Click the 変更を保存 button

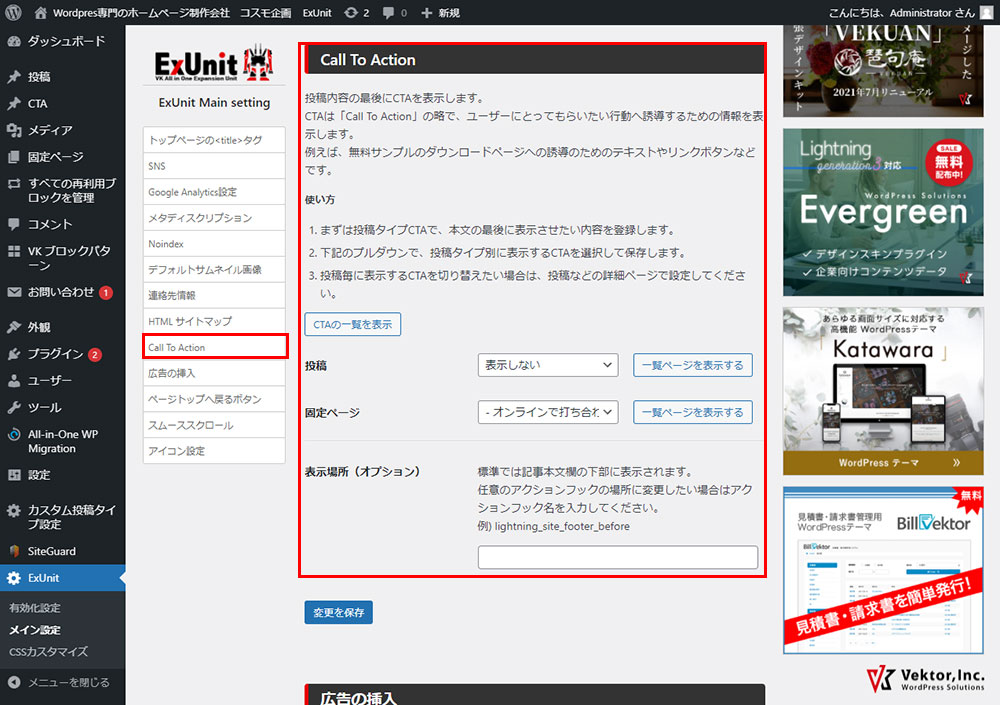[x=338, y=612]
